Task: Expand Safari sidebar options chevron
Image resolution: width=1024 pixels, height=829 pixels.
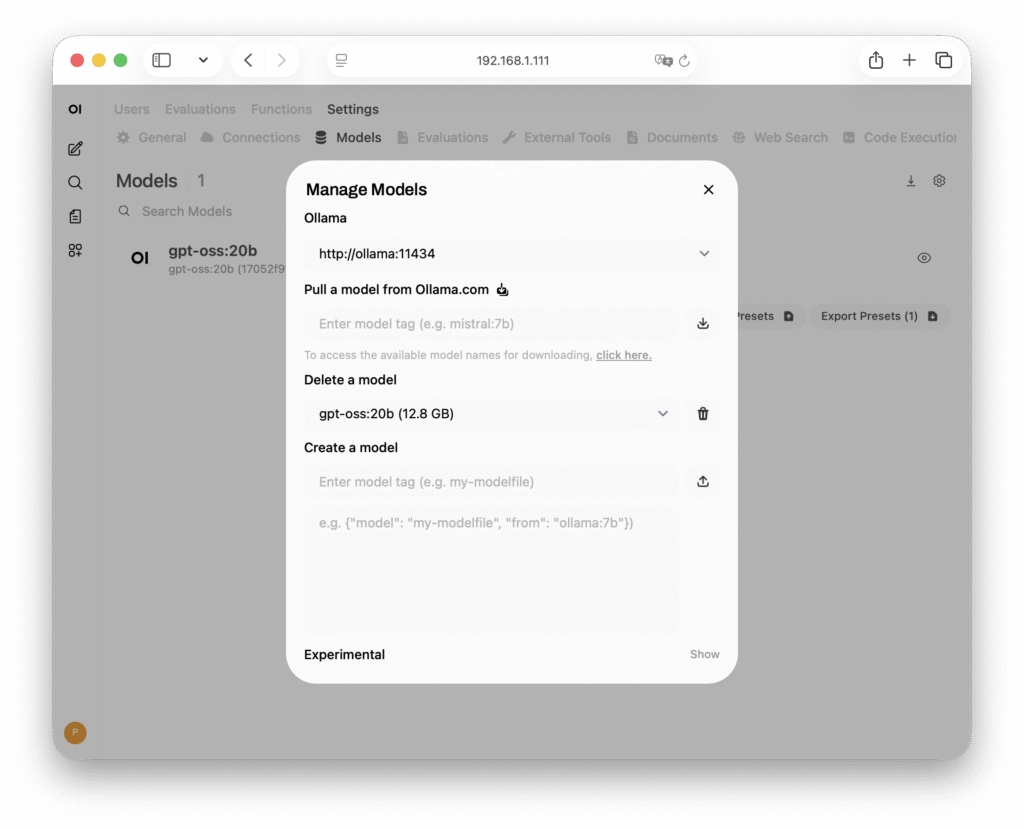Action: click(x=203, y=61)
